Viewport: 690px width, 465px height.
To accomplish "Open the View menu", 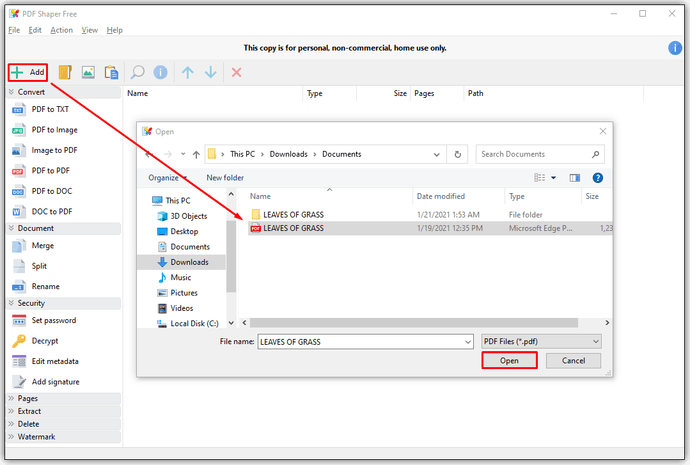I will (x=89, y=30).
